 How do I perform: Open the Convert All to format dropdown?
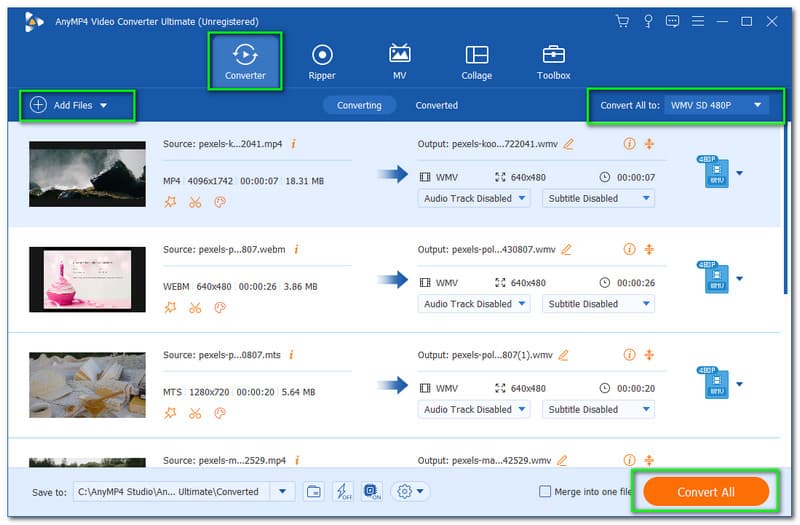(x=715, y=105)
